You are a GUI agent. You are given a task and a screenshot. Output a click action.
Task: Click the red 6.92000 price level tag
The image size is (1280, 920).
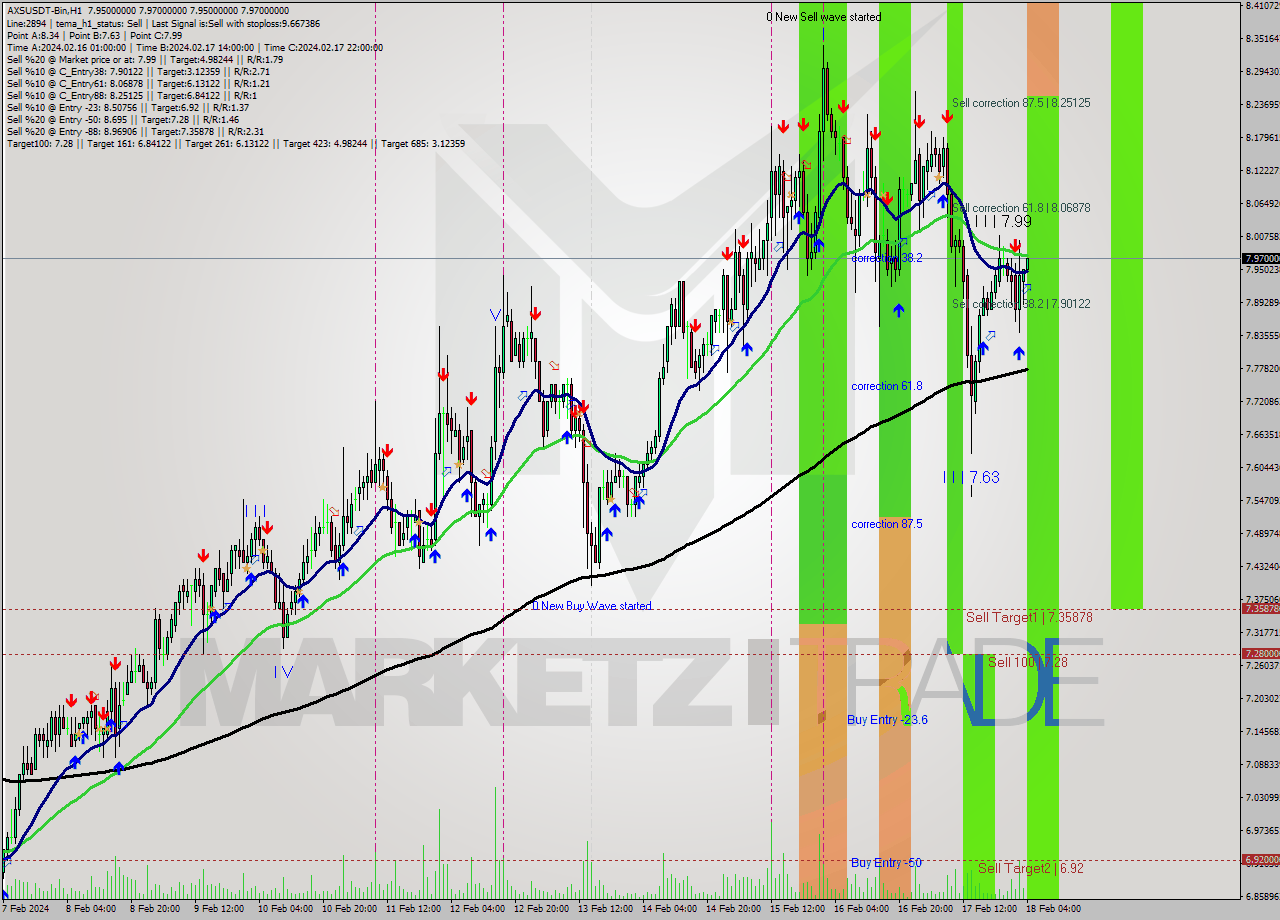pos(1260,859)
